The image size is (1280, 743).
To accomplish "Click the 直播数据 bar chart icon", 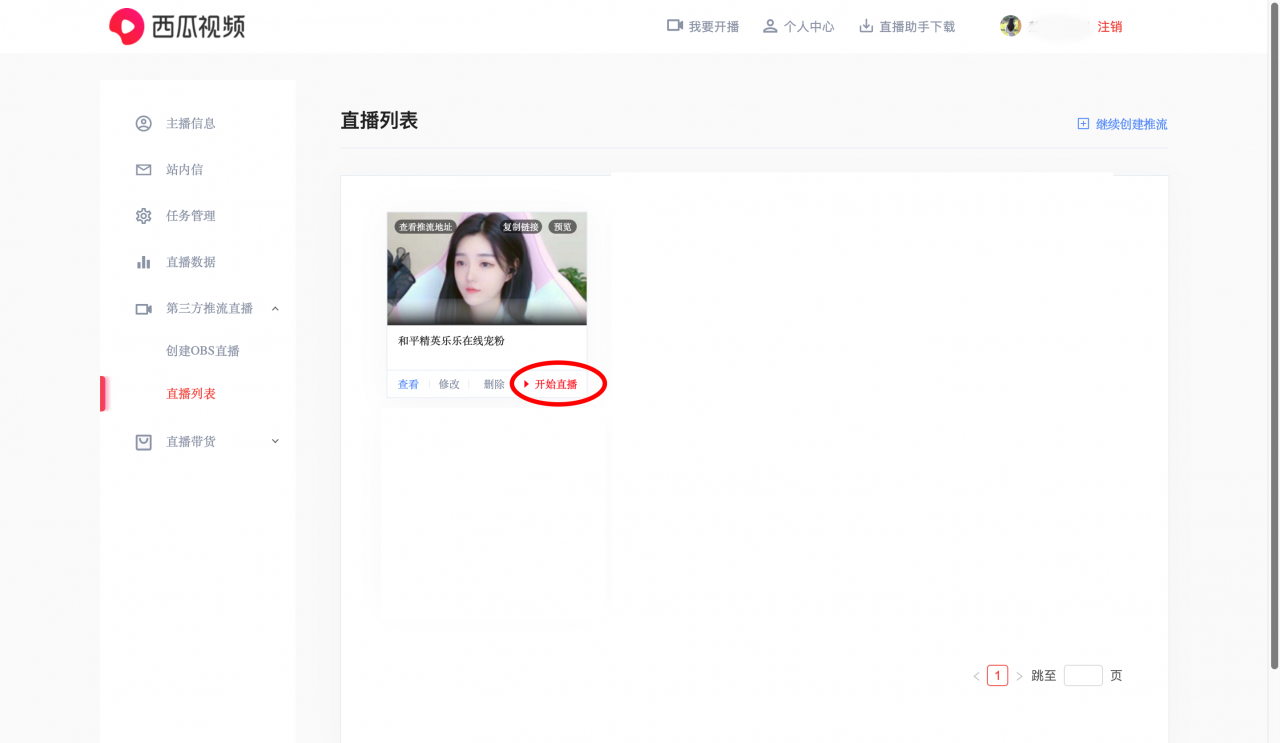I will pyautogui.click(x=144, y=262).
